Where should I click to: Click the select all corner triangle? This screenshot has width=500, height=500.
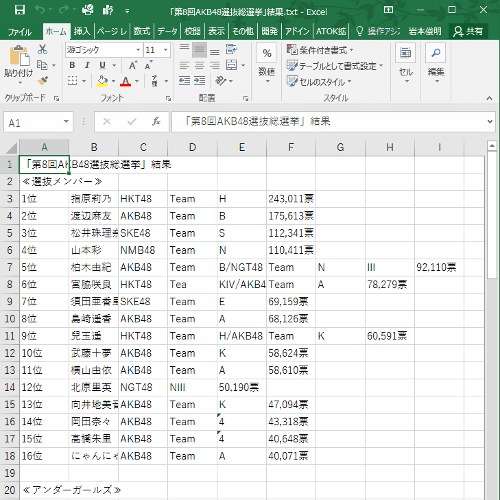pos(11,148)
